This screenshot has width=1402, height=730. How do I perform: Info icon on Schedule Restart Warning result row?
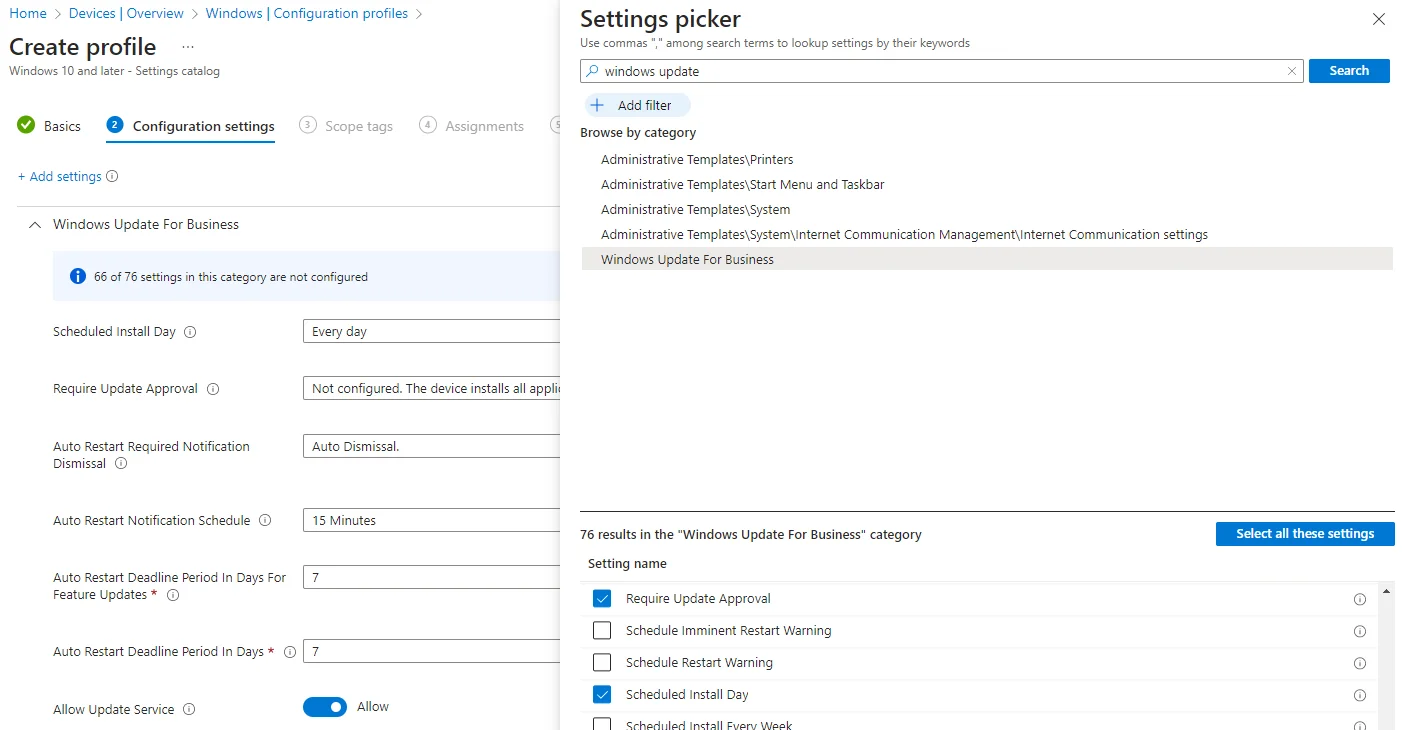tap(1359, 663)
